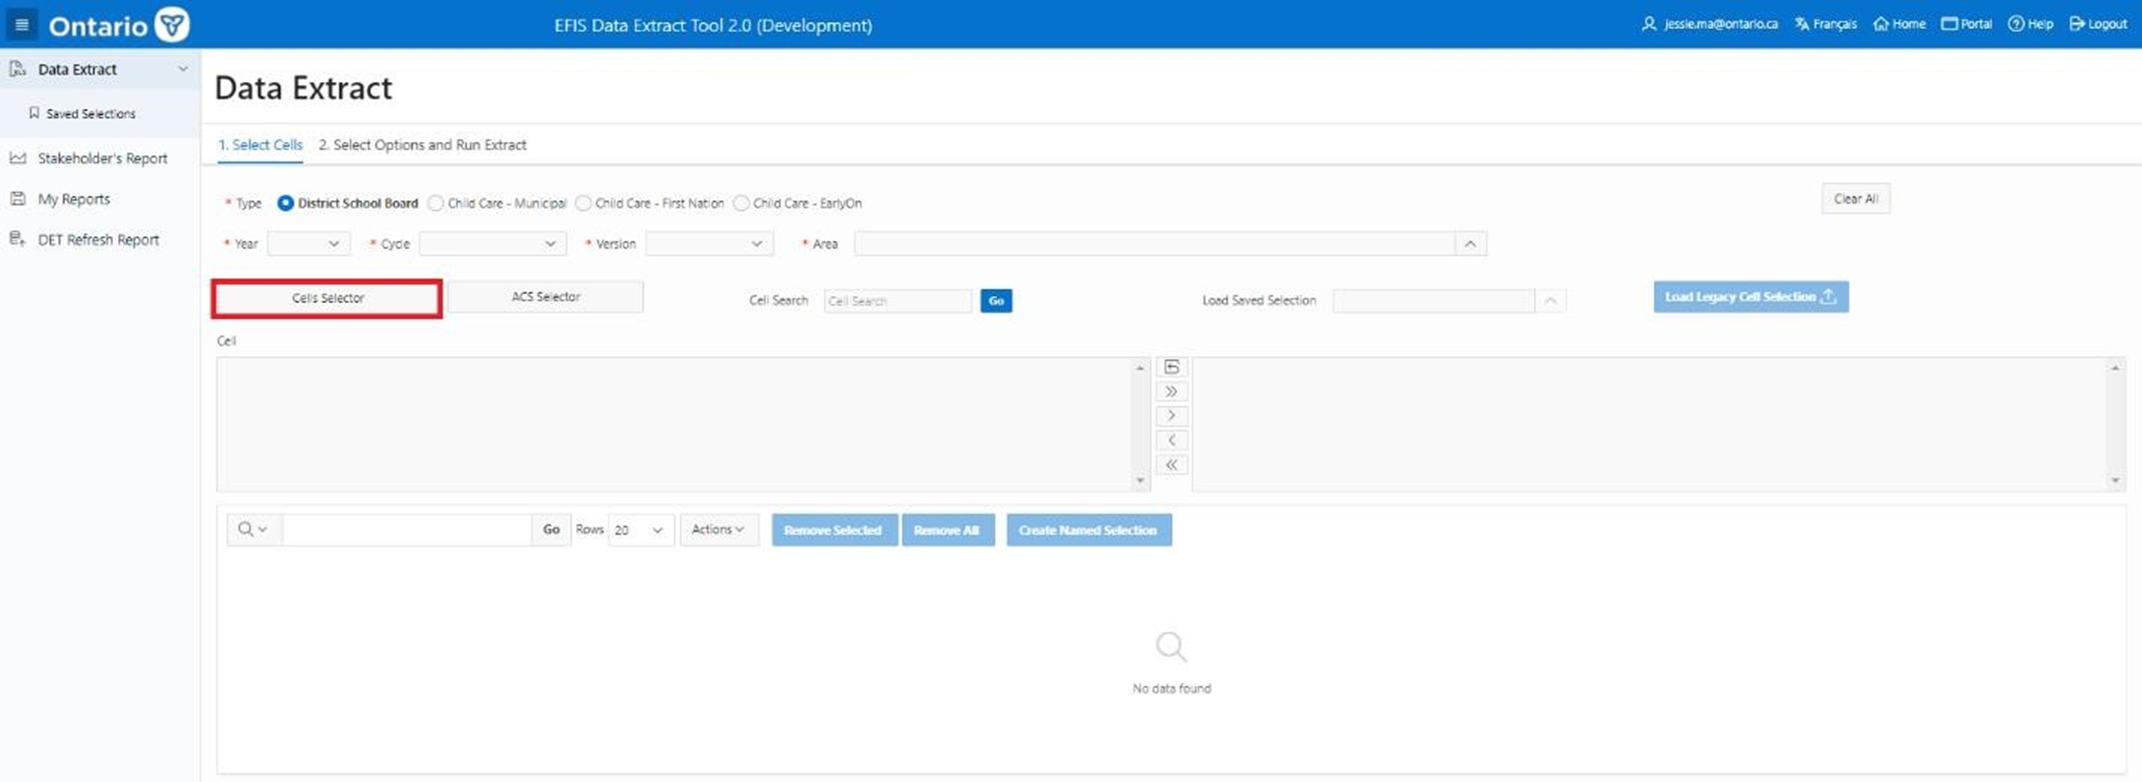Click the move-all-left double chevron icon
Screen dimensions: 2142x782
point(1171,465)
